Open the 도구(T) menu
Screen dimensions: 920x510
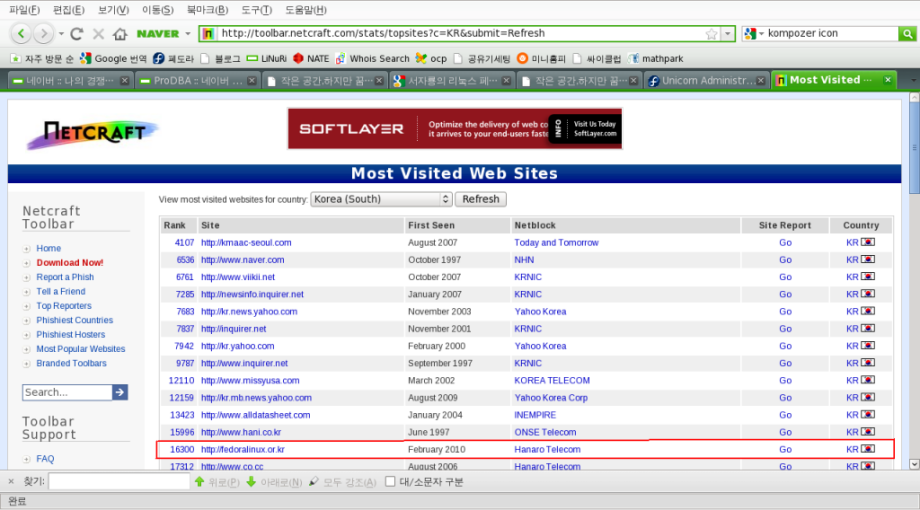click(256, 10)
